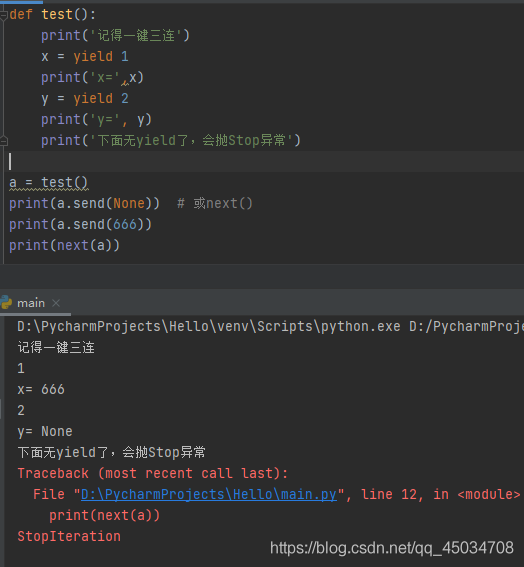Click 'line 12, in <module>' text

coord(441,494)
